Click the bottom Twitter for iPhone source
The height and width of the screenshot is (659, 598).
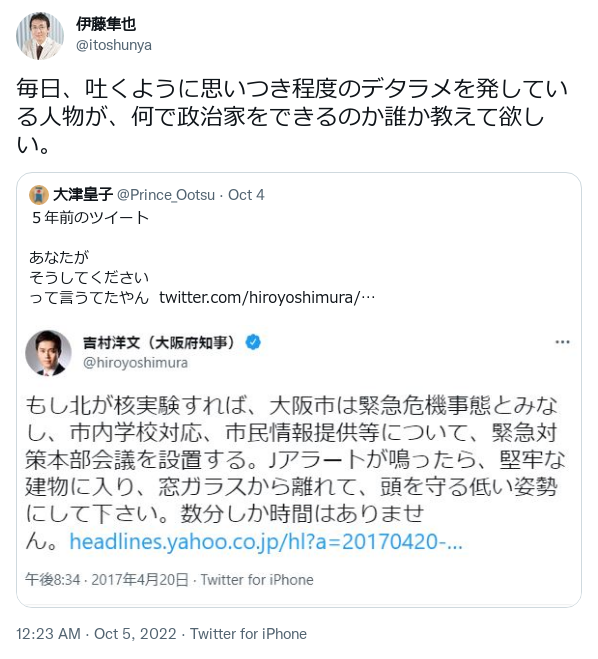pos(248,633)
